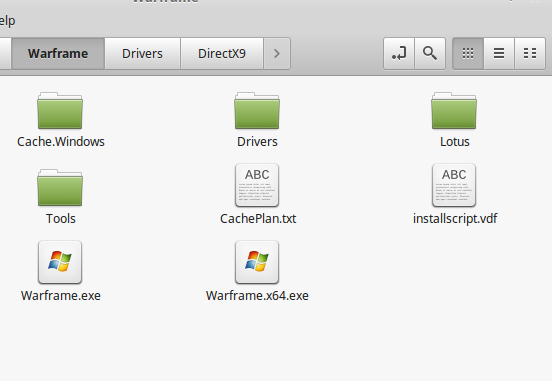Click the Drivers folder name label
The width and height of the screenshot is (552, 381).
257,142
